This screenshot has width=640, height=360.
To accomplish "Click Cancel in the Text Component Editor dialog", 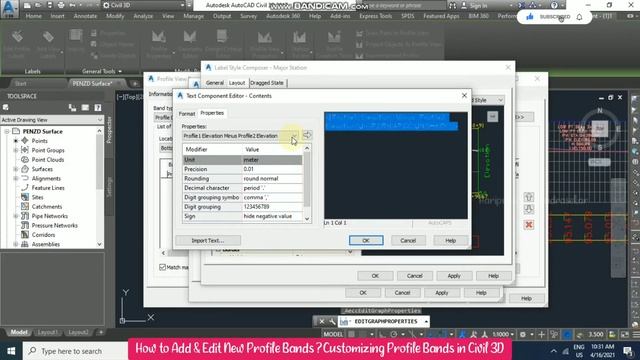I will pos(408,240).
